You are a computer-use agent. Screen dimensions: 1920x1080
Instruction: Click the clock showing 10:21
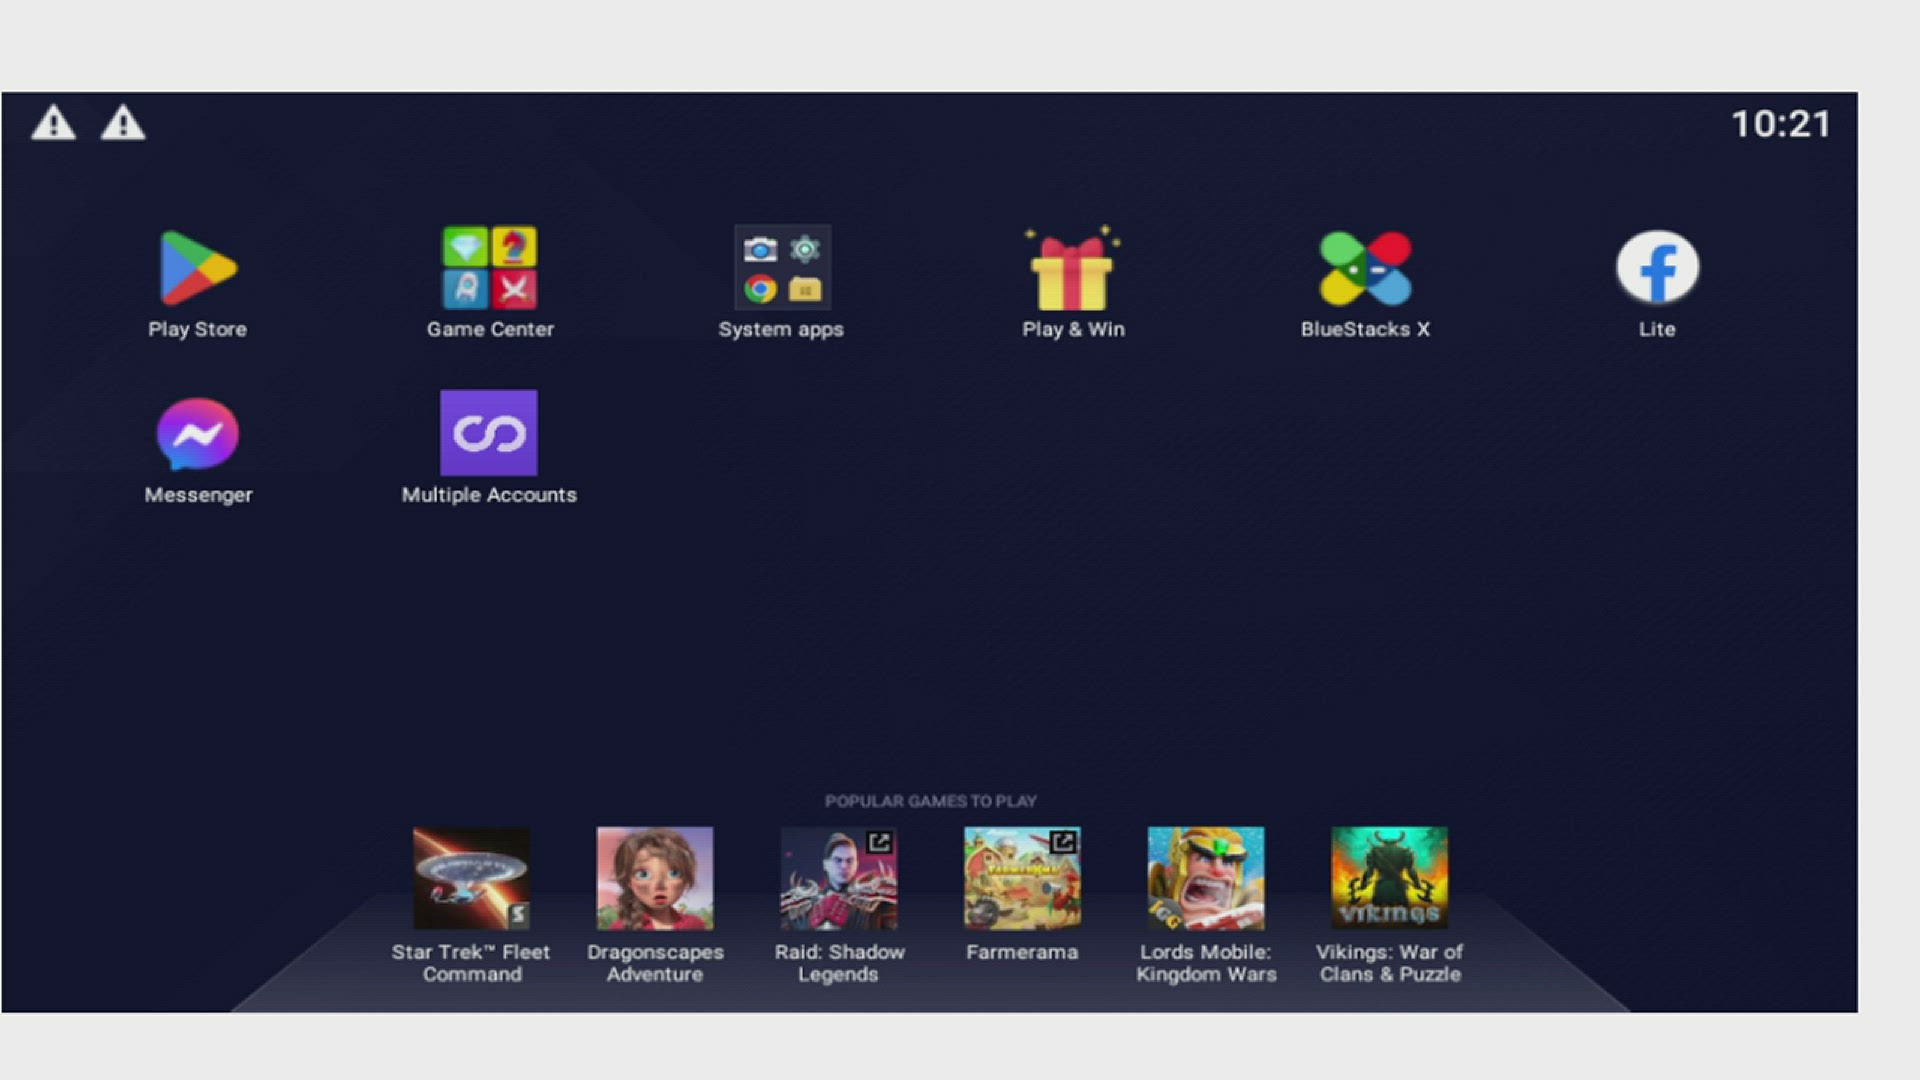coord(1781,124)
